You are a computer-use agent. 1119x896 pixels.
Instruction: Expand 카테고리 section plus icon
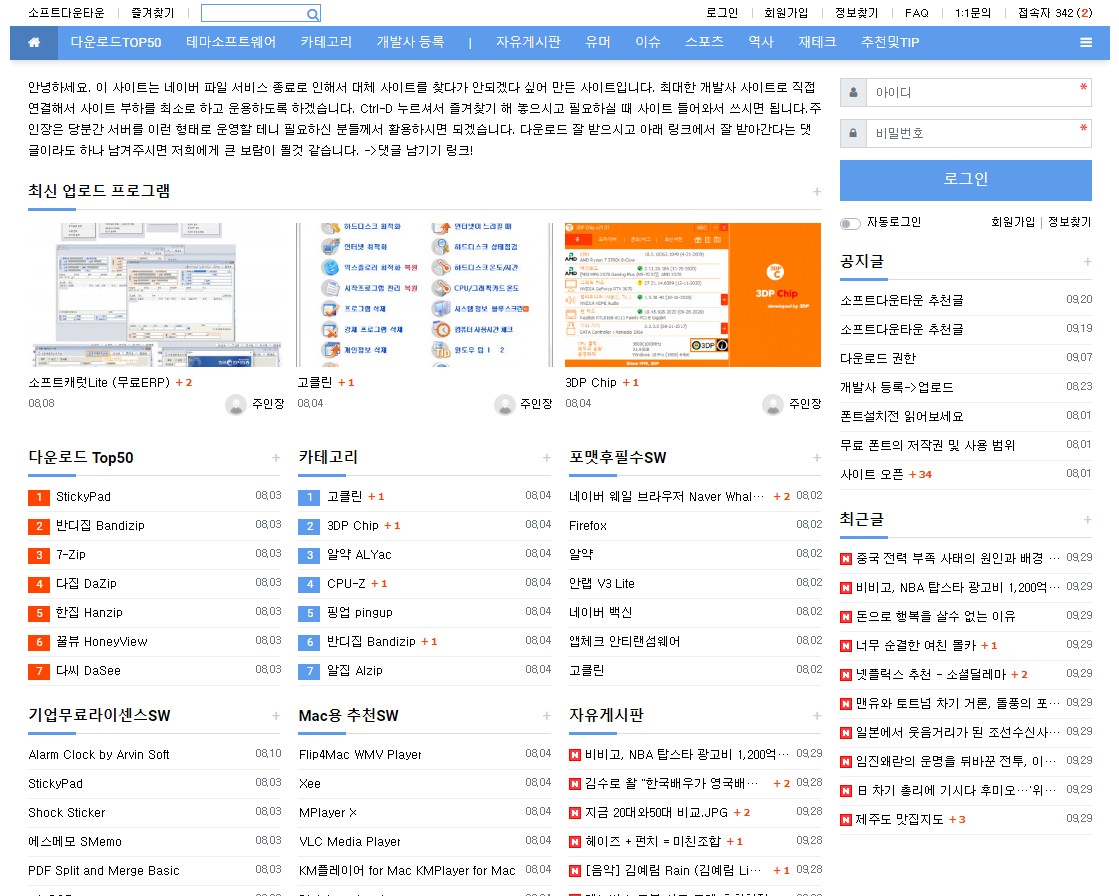tap(546, 458)
